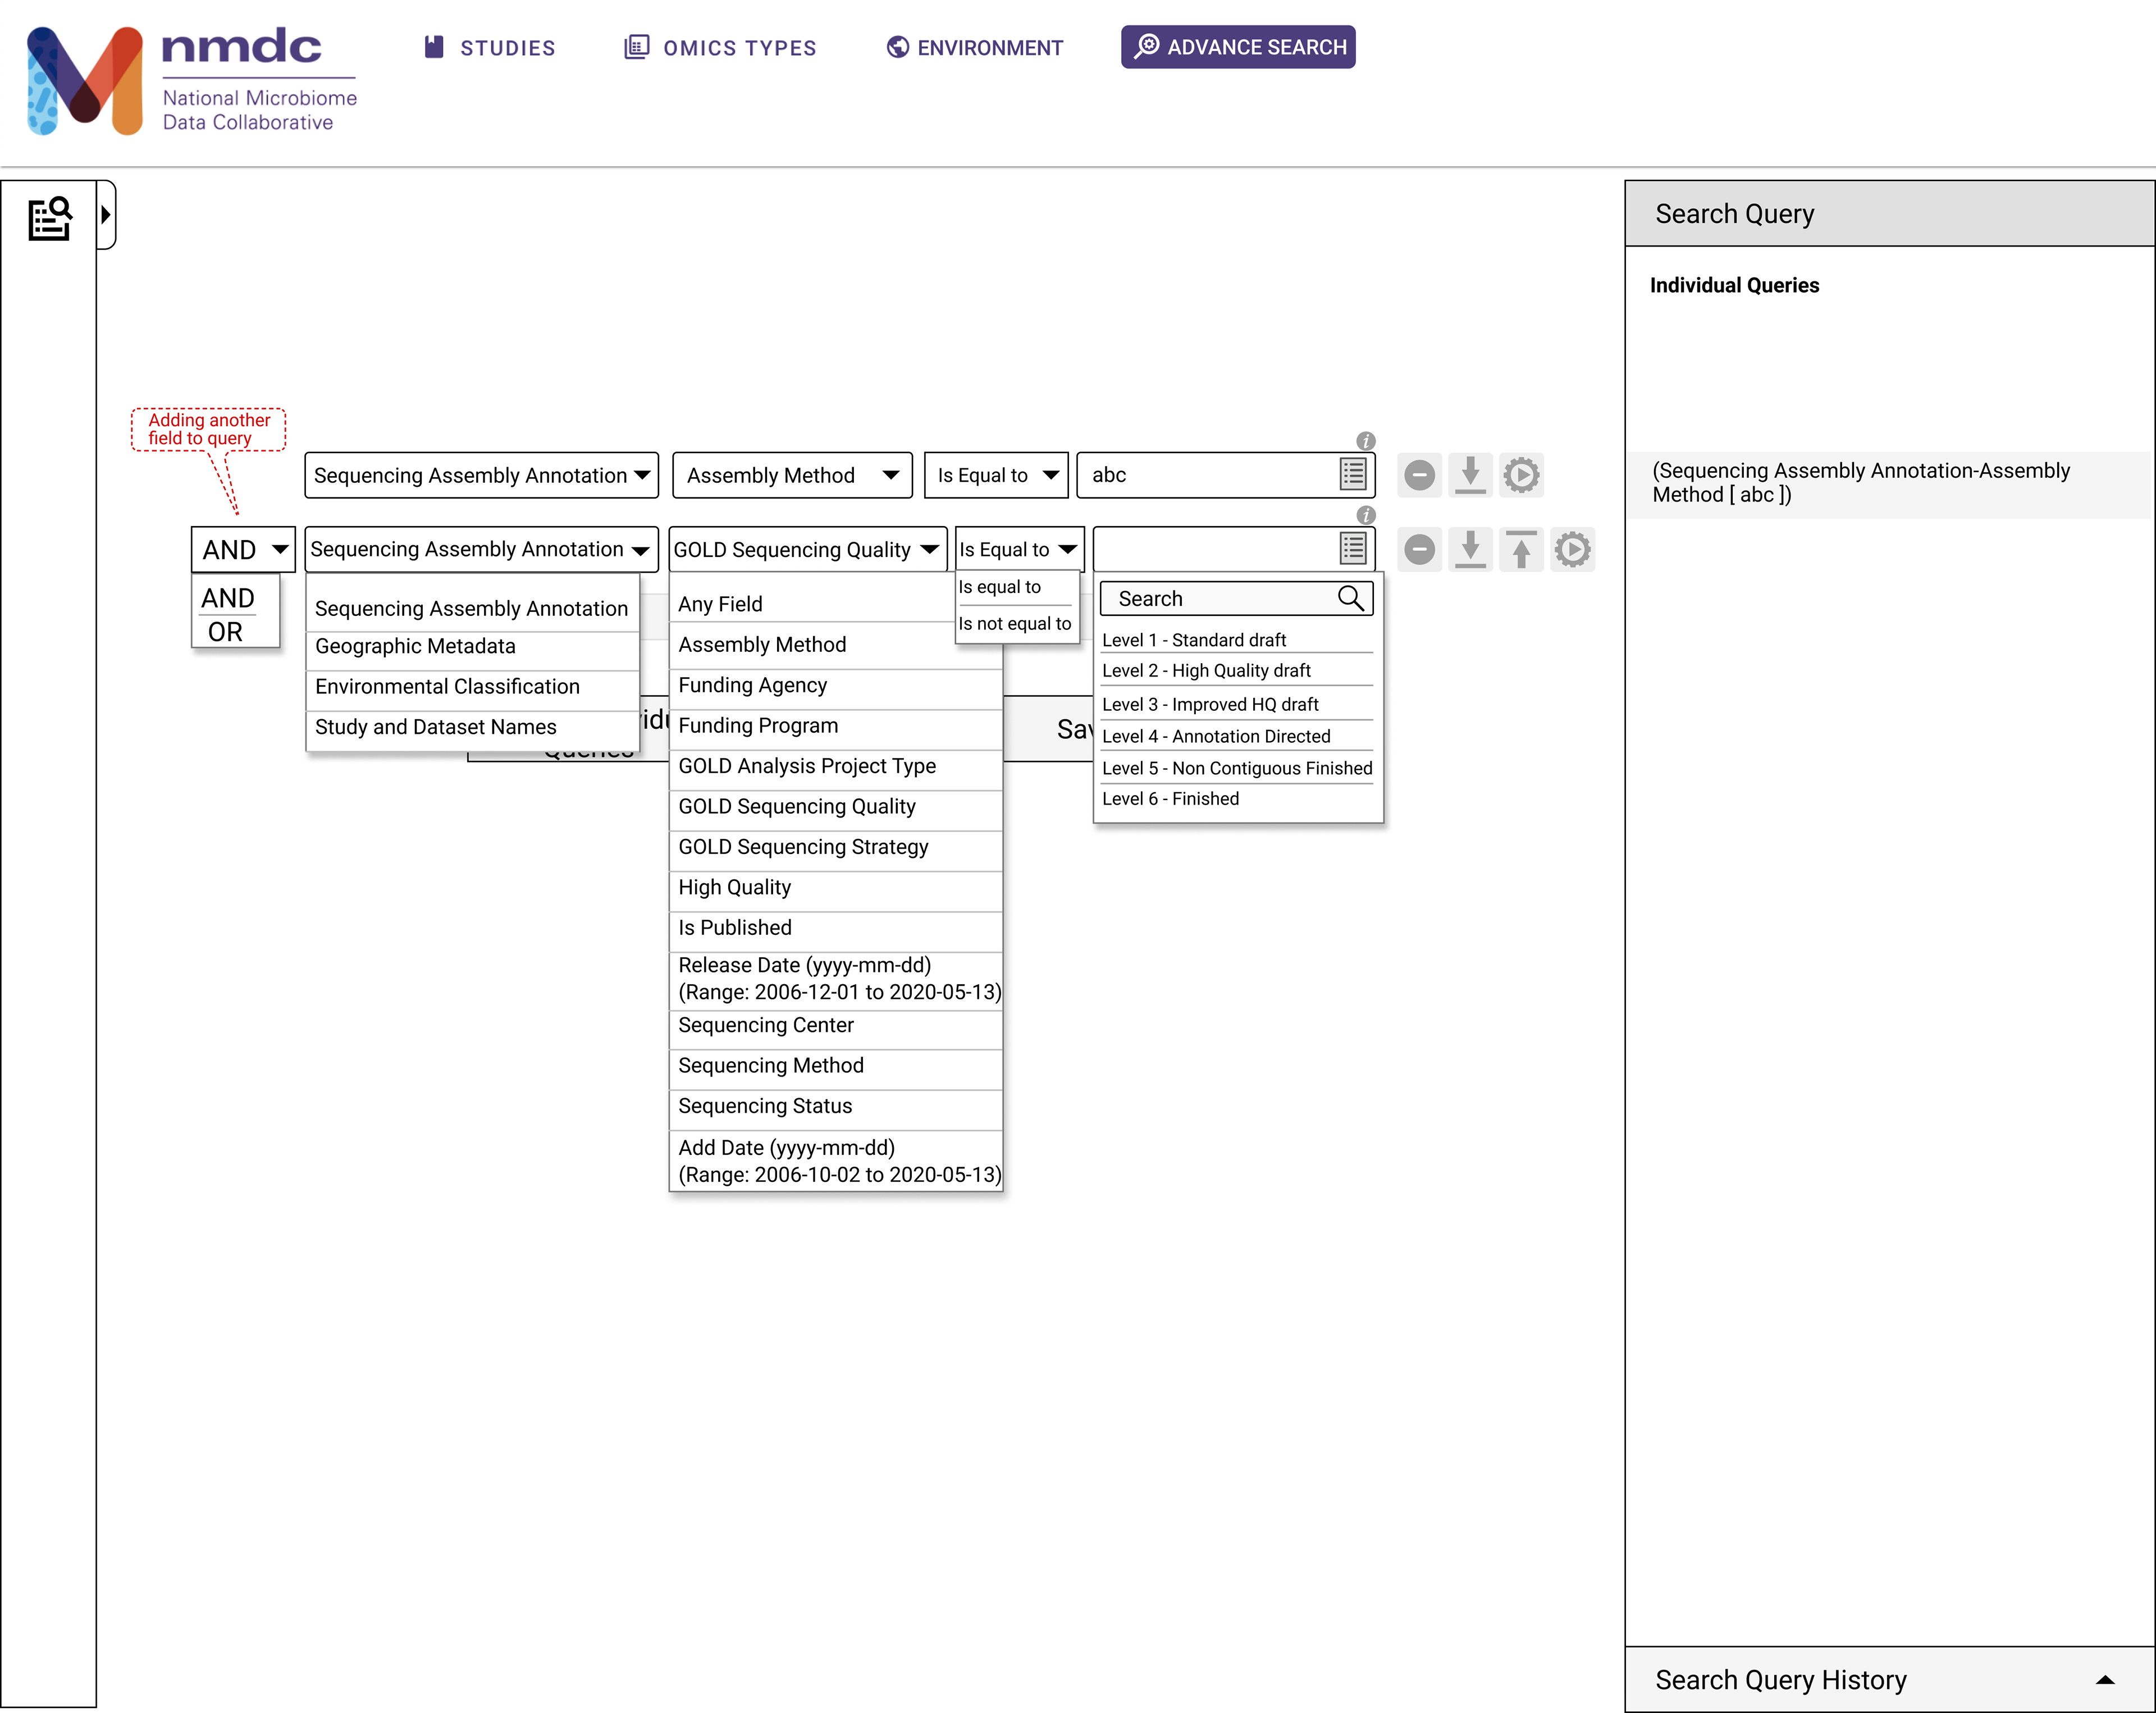This screenshot has width=2156, height=1713.
Task: Click the run gear icon in first row
Action: click(x=1521, y=475)
